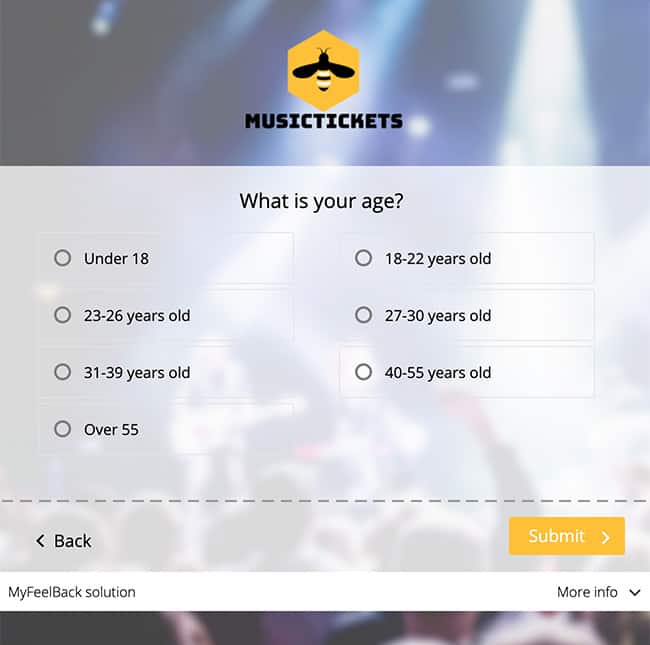Select the Over 55 radio button
650x645 pixels.
tap(63, 429)
